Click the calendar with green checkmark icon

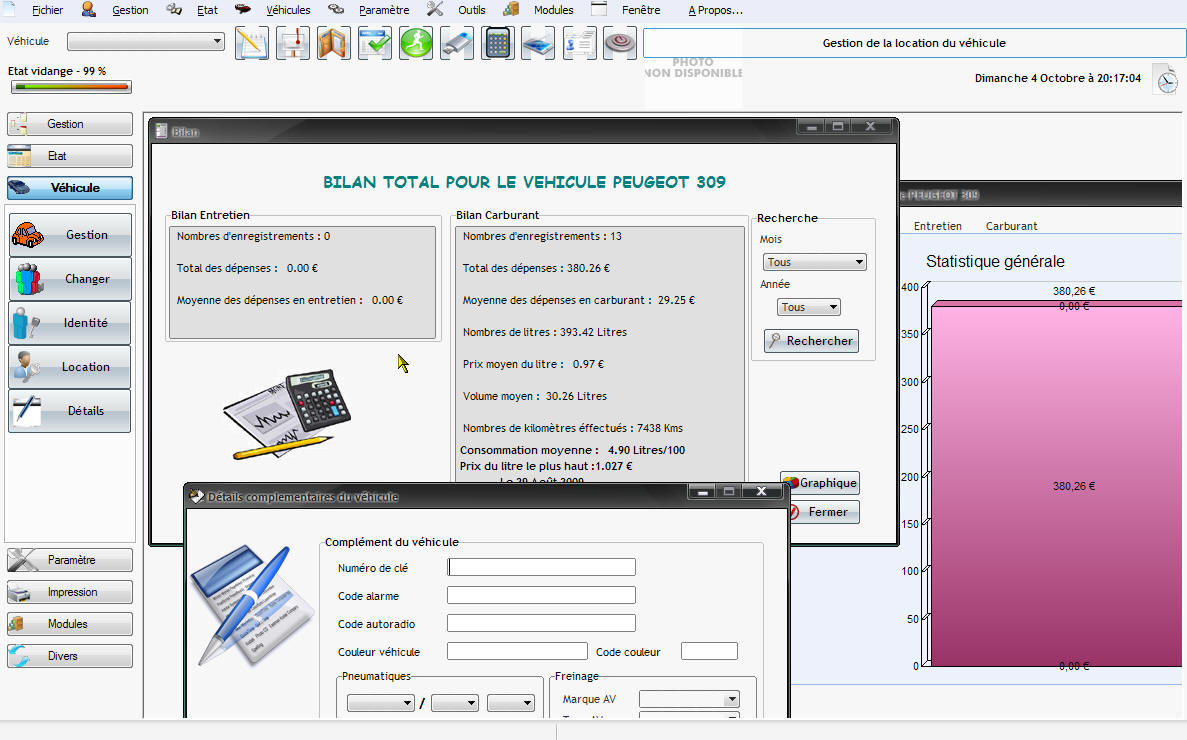tap(375, 43)
